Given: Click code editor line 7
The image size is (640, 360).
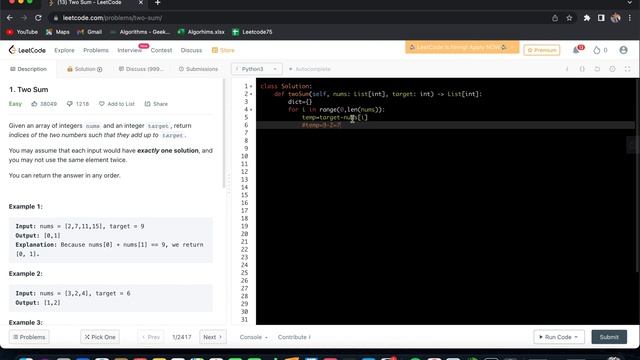Looking at the screenshot, I should pyautogui.click(x=445, y=133).
